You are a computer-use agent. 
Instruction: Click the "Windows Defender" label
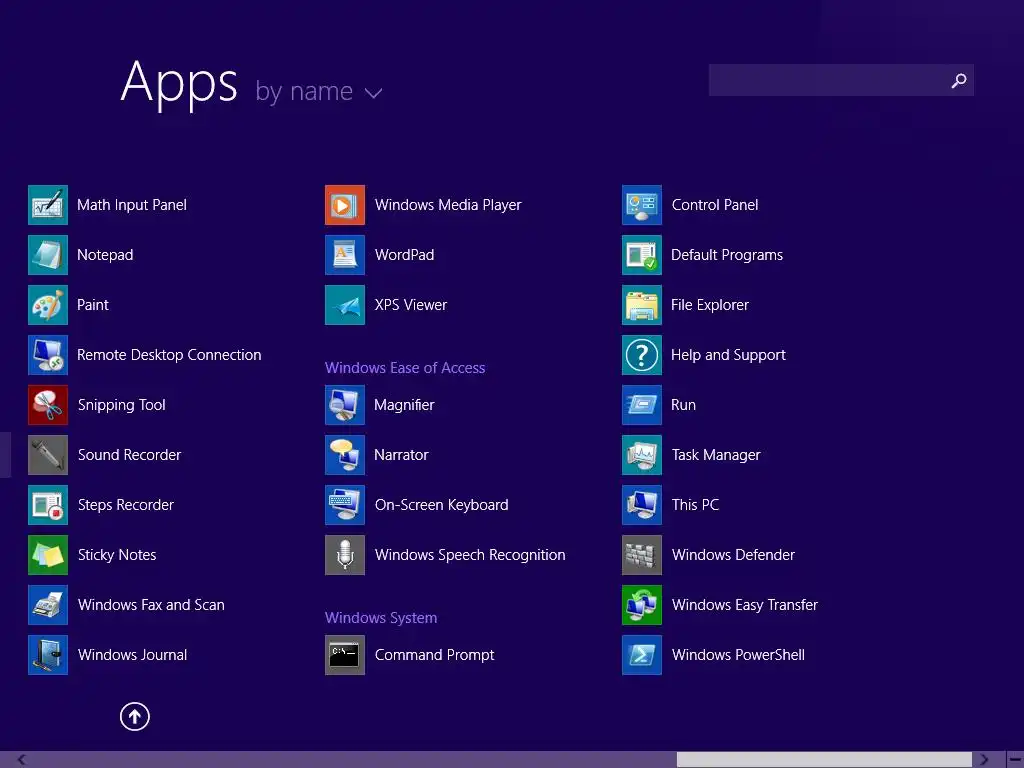click(x=733, y=555)
